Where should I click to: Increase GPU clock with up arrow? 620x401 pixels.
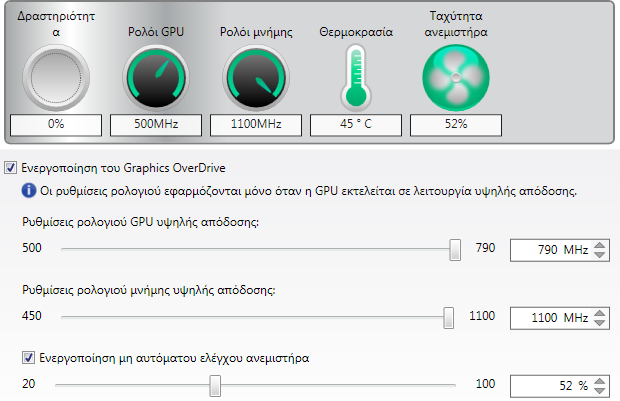[599, 246]
